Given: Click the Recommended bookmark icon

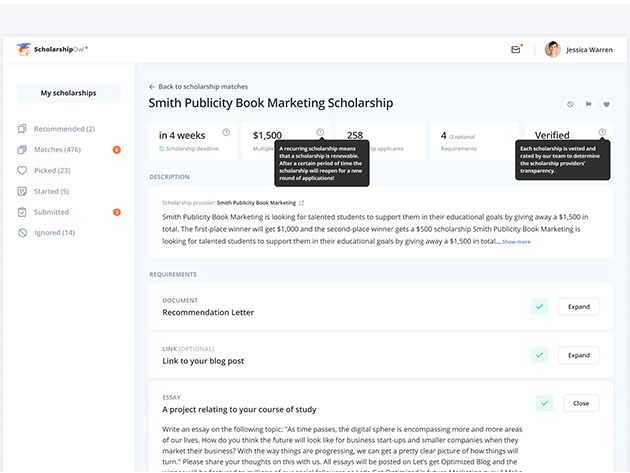Looking at the screenshot, I should coord(22,129).
